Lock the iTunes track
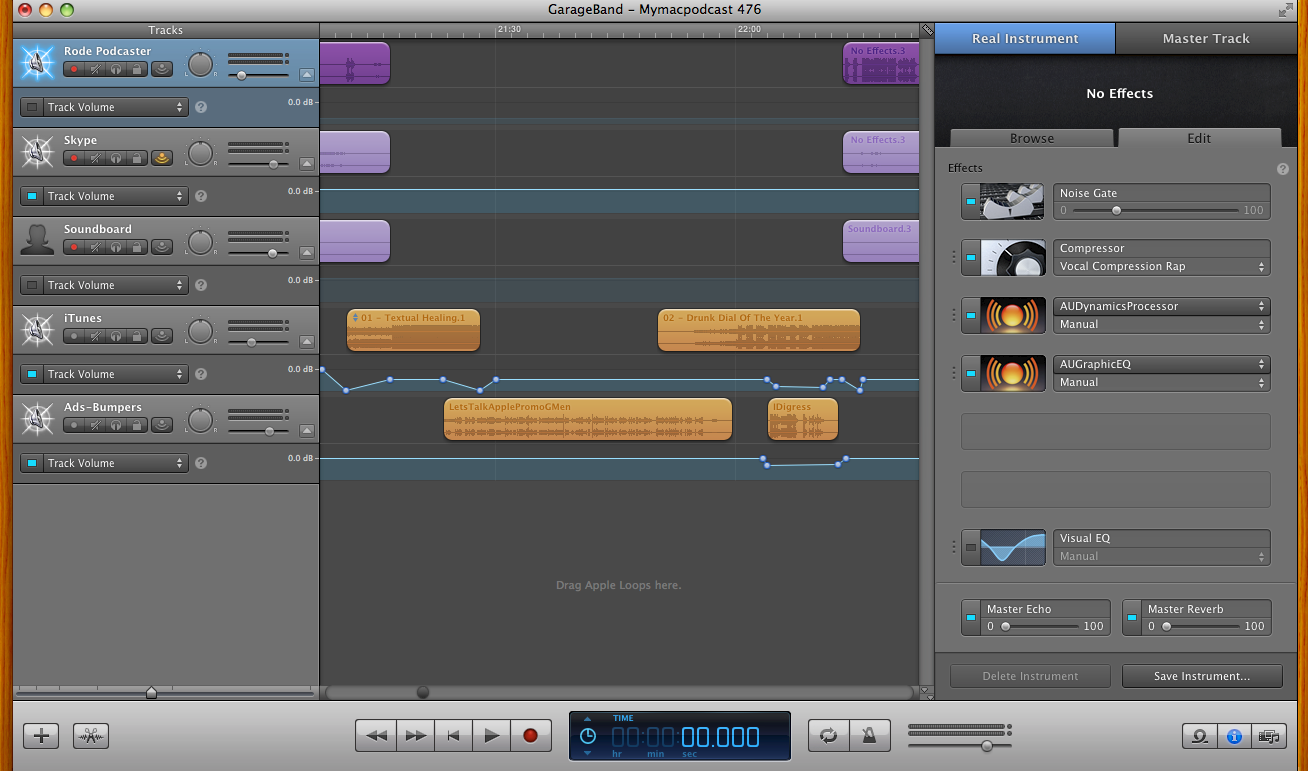Image resolution: width=1308 pixels, height=771 pixels. [136, 337]
